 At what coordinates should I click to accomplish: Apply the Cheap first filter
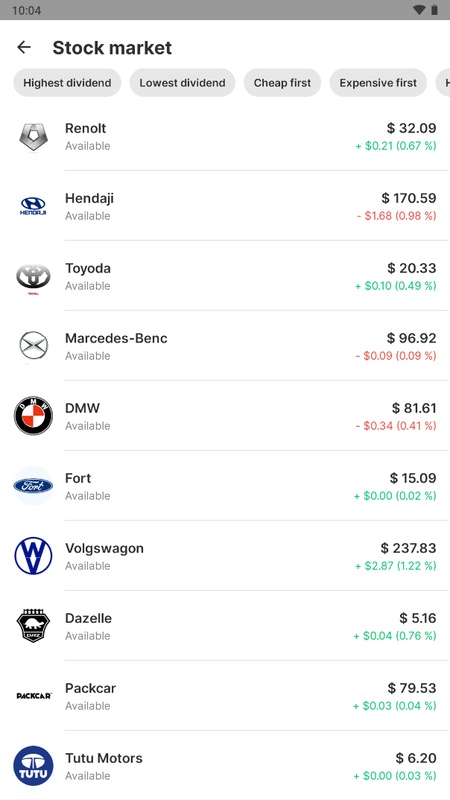[282, 83]
